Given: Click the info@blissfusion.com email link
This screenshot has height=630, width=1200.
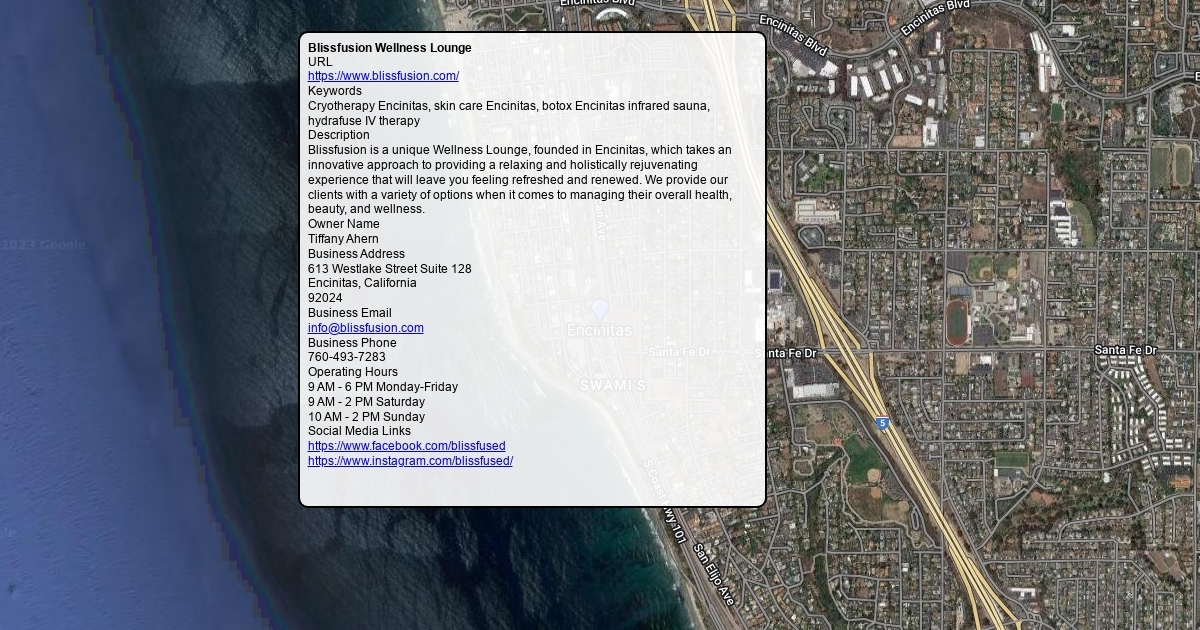Looking at the screenshot, I should click(x=365, y=328).
